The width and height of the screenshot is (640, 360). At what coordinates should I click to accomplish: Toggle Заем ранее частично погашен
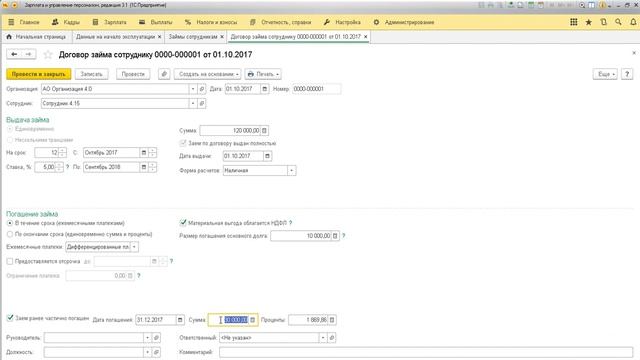10,318
